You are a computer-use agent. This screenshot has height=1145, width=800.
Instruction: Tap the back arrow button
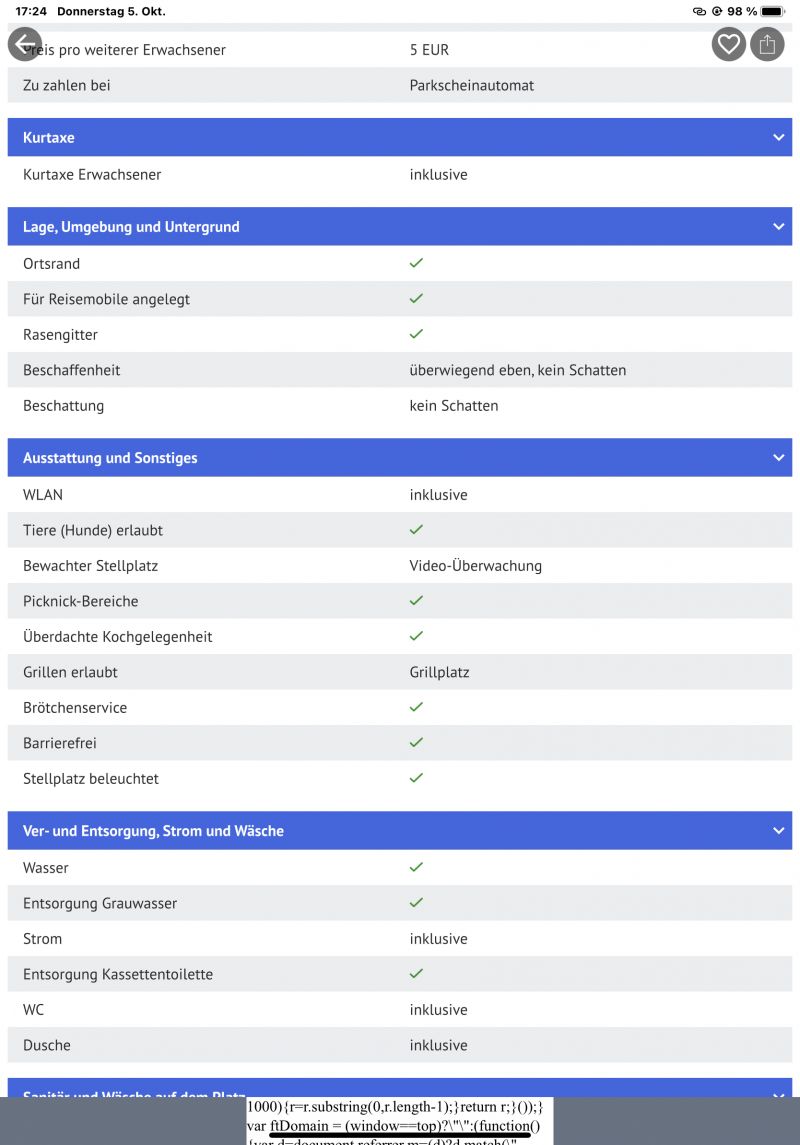[x=25, y=44]
